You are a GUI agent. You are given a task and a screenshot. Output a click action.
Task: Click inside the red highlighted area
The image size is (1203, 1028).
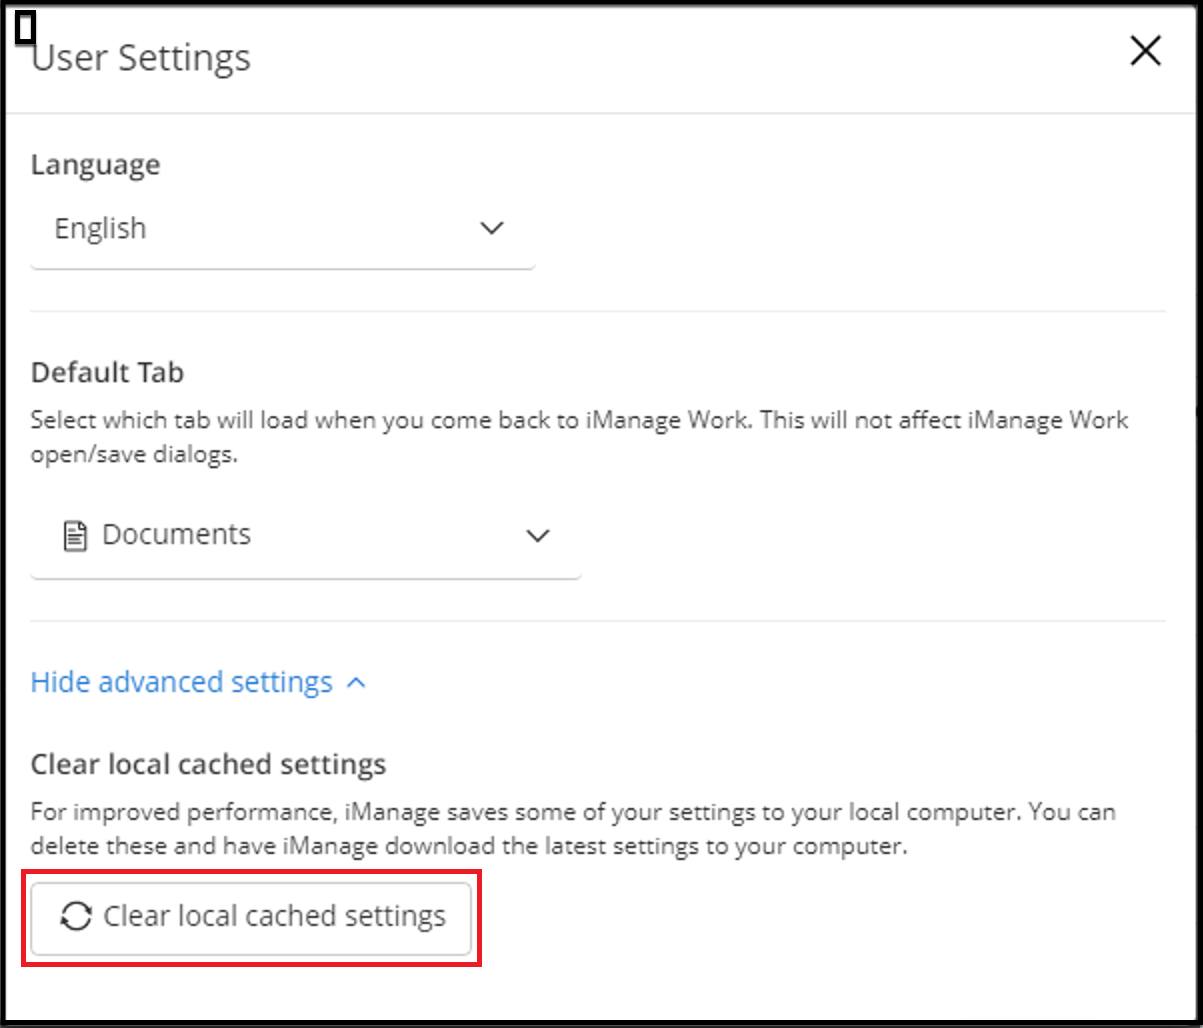click(x=250, y=917)
